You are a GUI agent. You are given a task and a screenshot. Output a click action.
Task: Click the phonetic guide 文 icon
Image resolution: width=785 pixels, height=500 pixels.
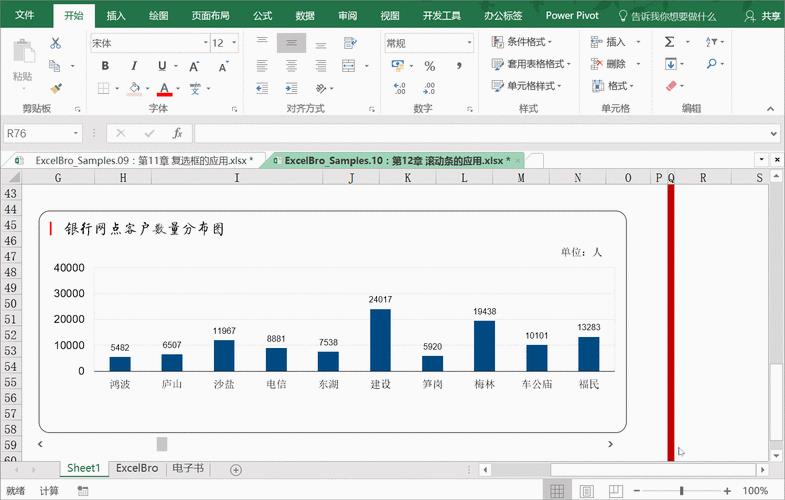click(195, 89)
